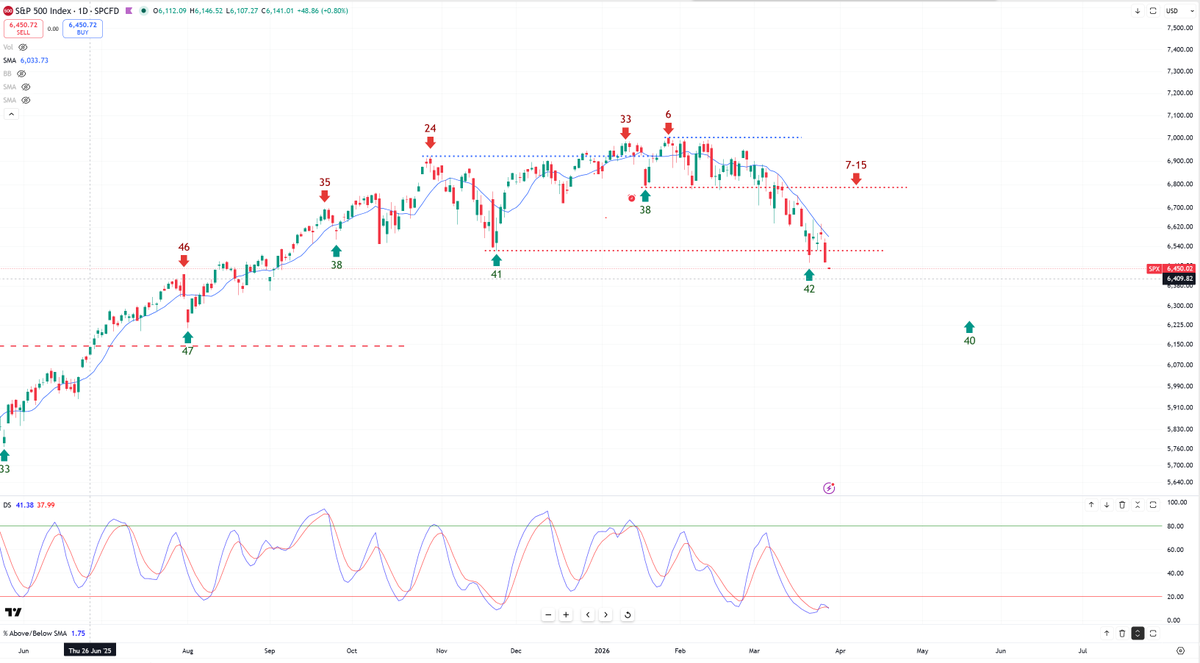The image size is (1200, 663).
Task: Show the first hidden SMA below BB
Action: click(25, 87)
